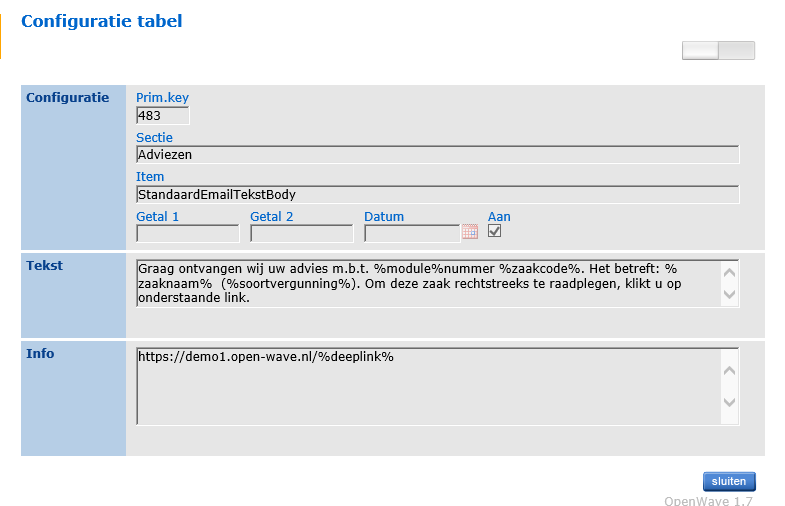Click the right blank button at top right
The image size is (785, 506).
click(736, 51)
